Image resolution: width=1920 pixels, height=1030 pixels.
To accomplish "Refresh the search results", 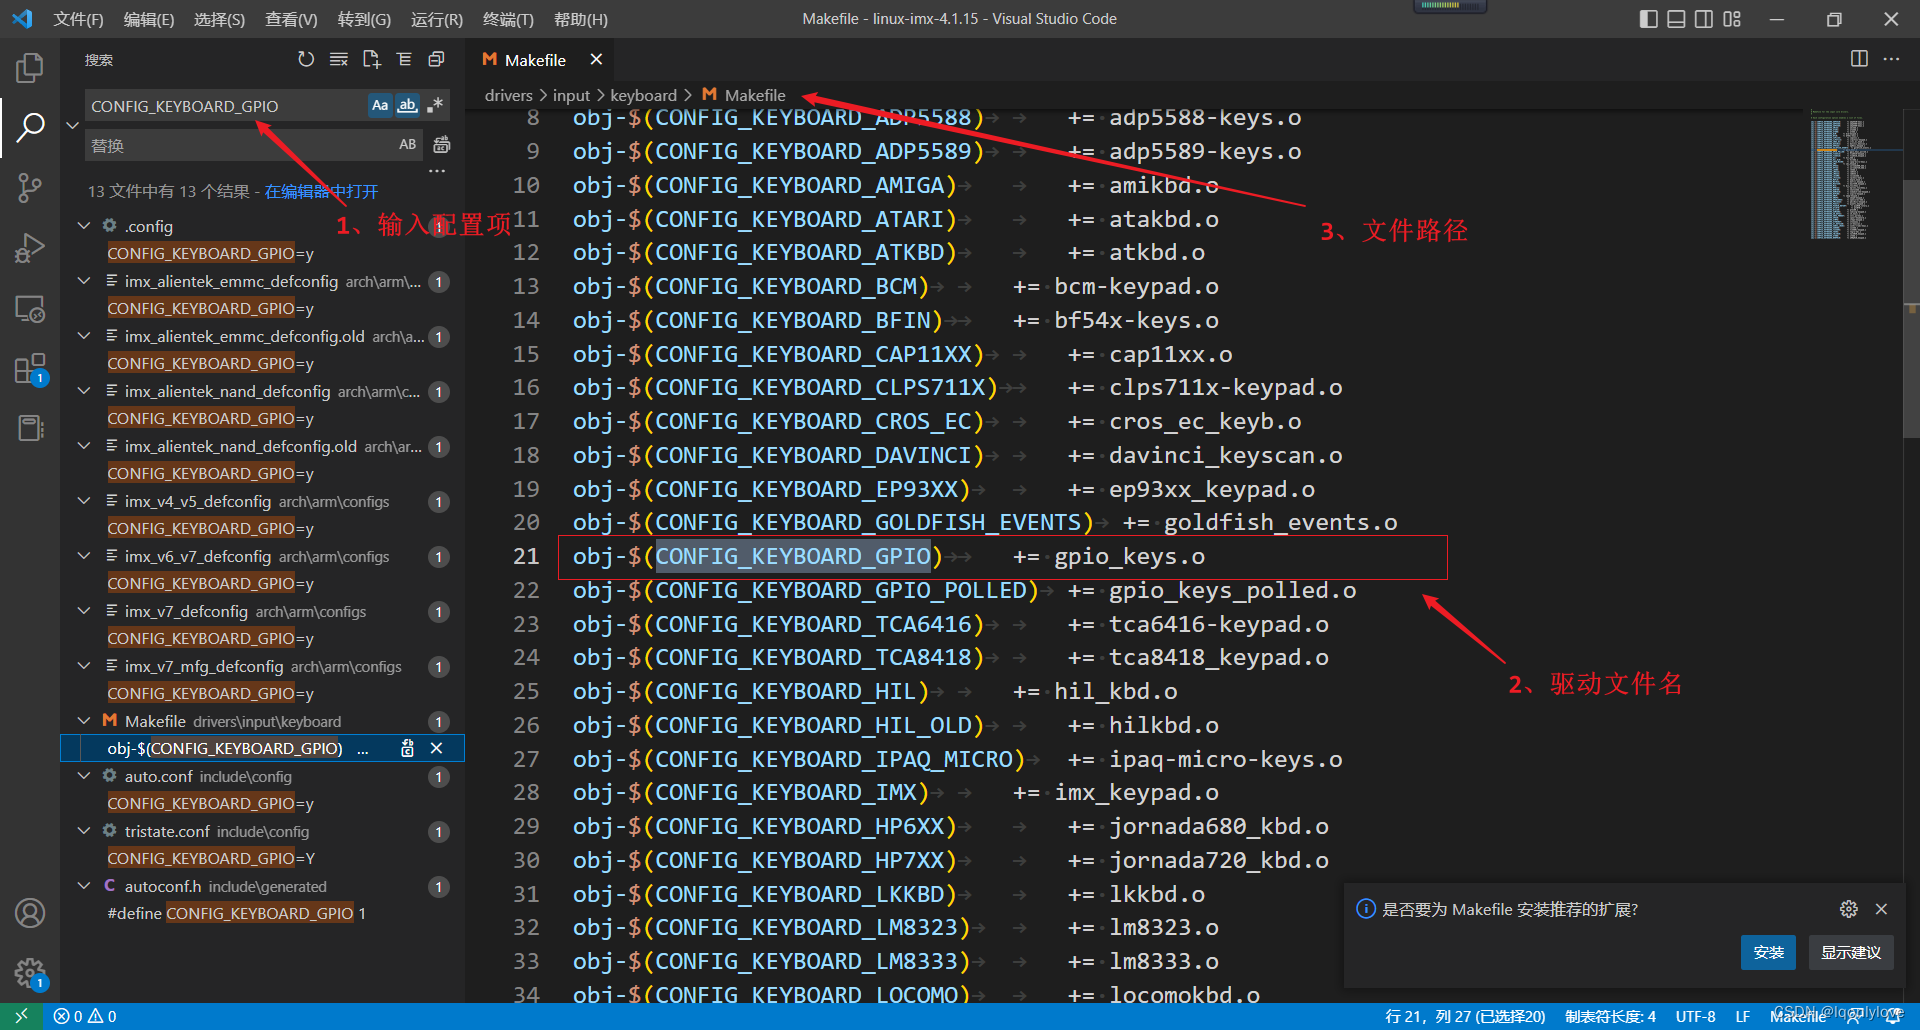I will (x=306, y=59).
